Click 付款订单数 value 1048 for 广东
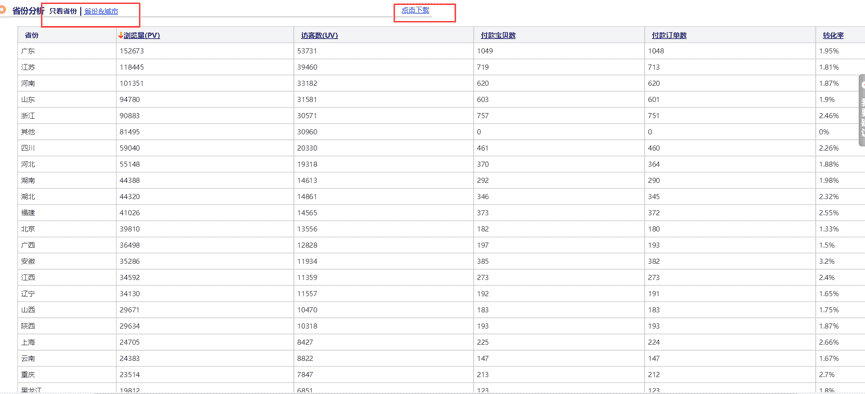This screenshot has height=394, width=865. (x=656, y=51)
